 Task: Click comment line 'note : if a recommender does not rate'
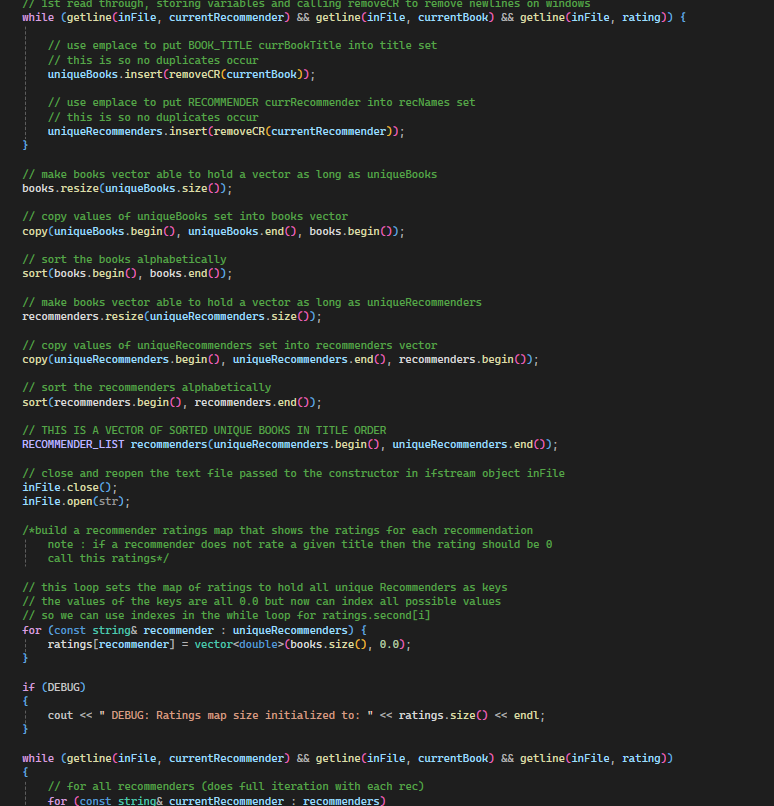coord(300,544)
